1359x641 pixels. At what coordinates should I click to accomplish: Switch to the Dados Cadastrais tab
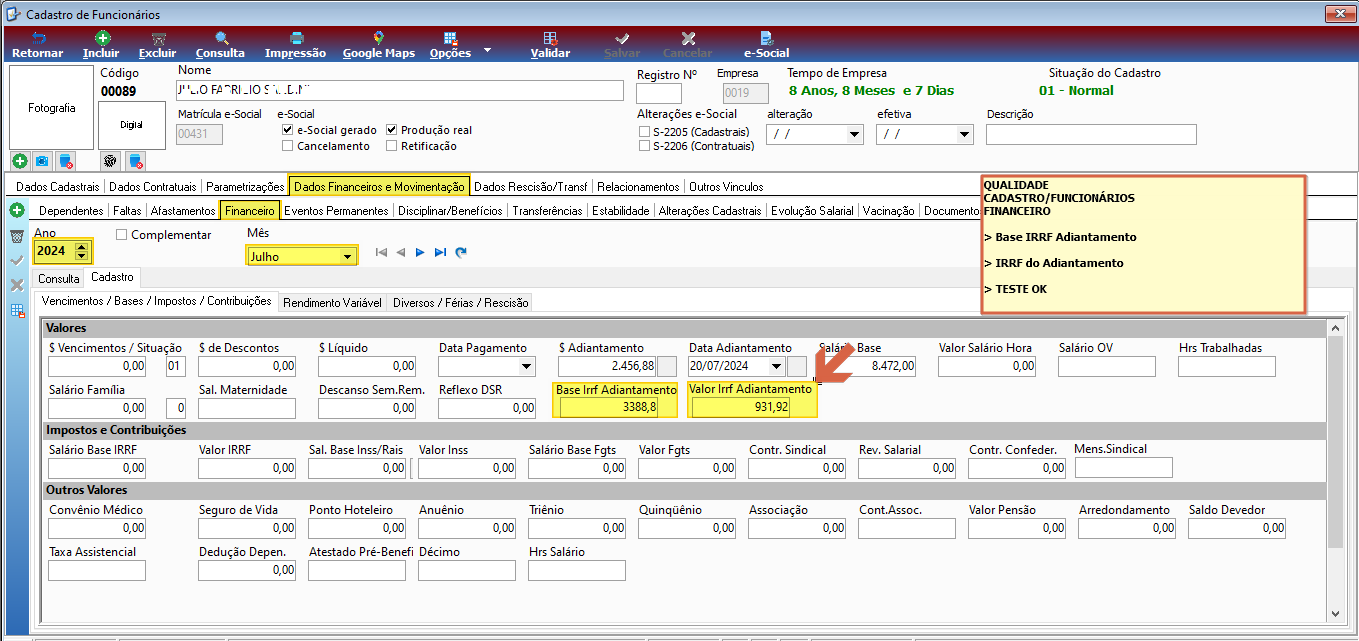(x=58, y=186)
